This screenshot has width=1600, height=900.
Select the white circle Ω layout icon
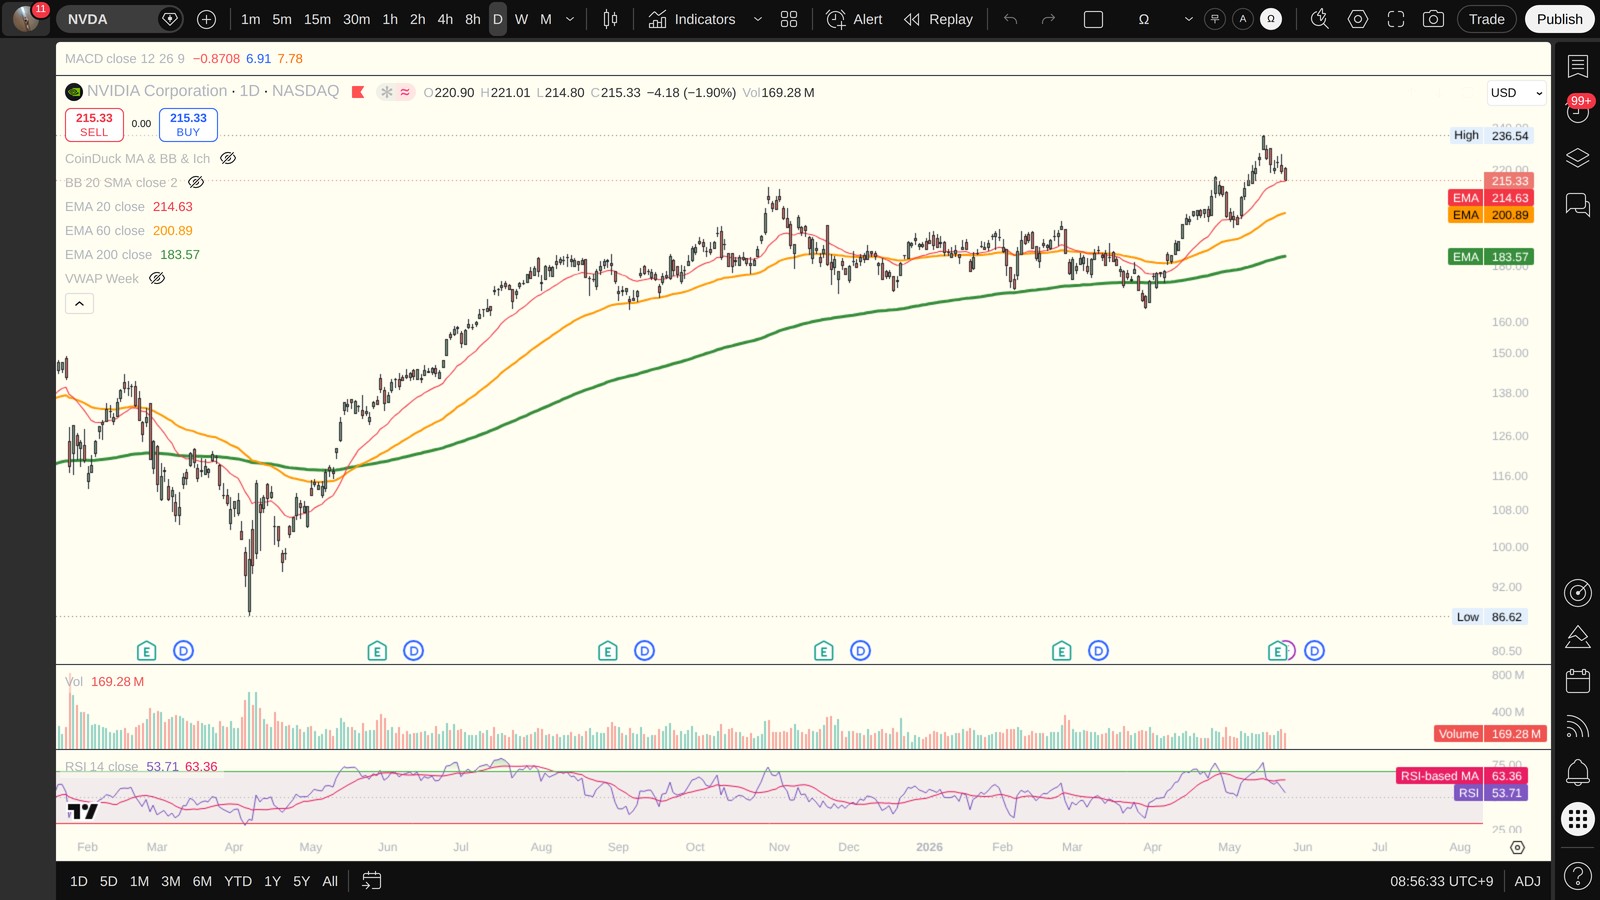1271,19
